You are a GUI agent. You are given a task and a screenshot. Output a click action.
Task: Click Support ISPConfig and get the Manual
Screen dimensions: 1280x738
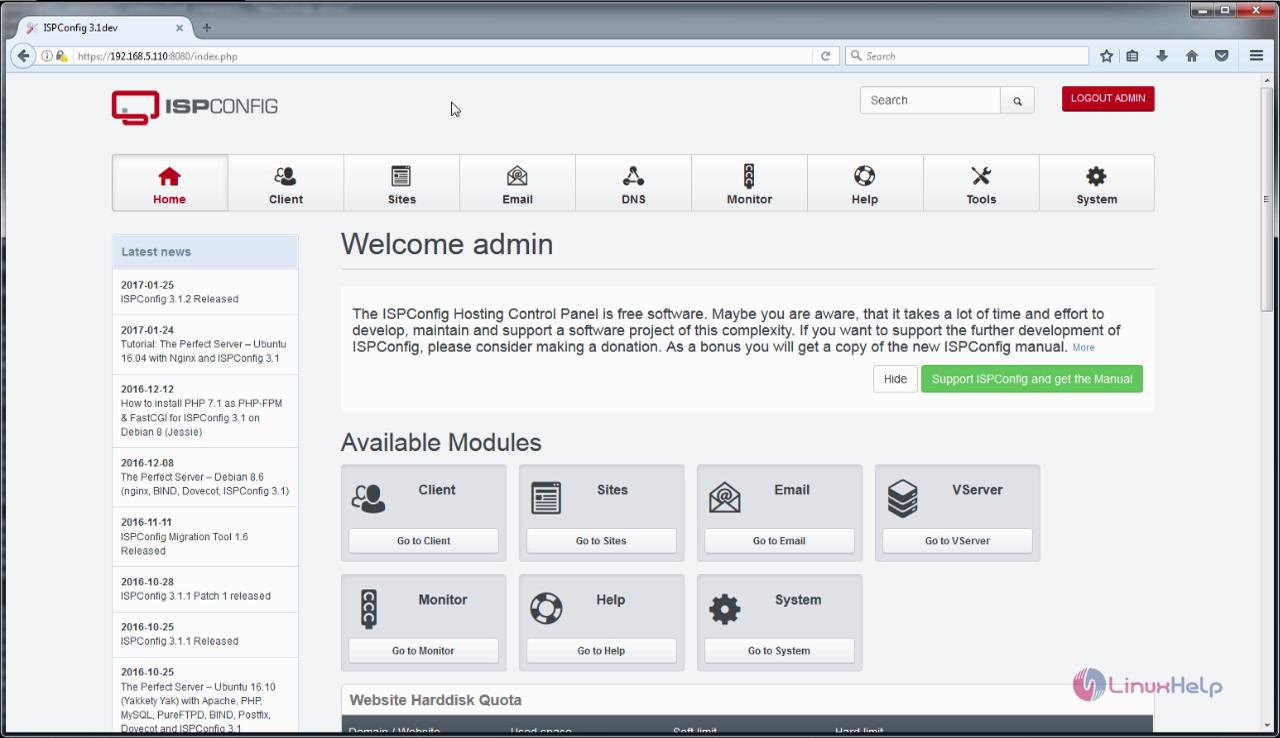(1032, 379)
